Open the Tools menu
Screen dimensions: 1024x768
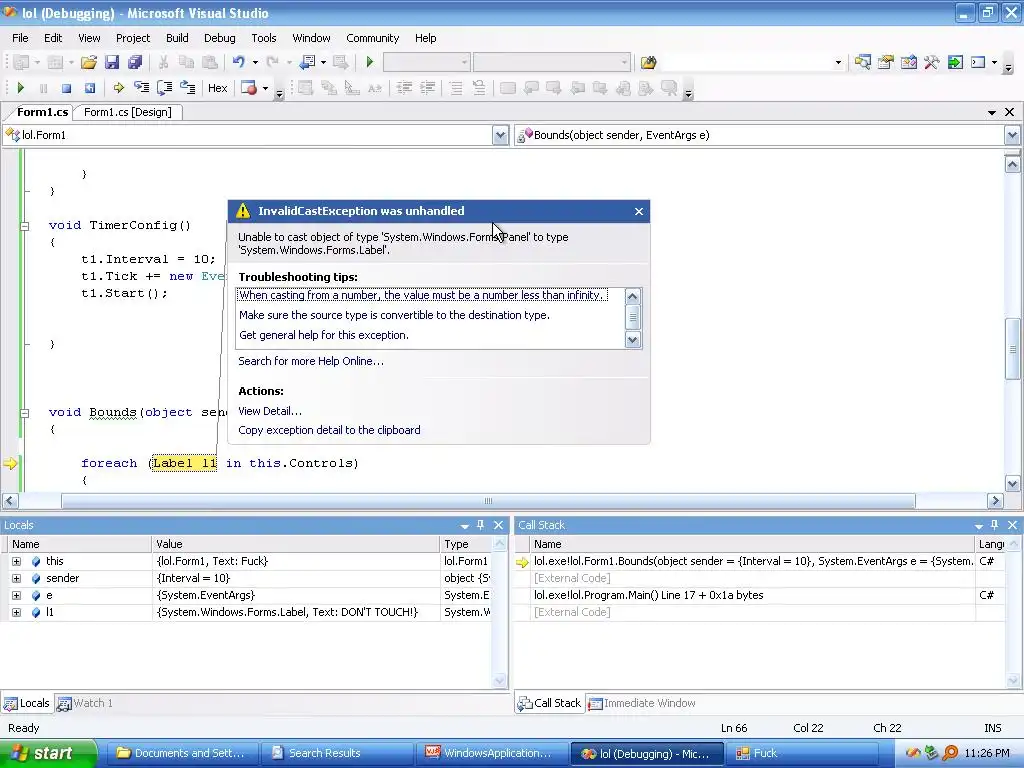(264, 38)
